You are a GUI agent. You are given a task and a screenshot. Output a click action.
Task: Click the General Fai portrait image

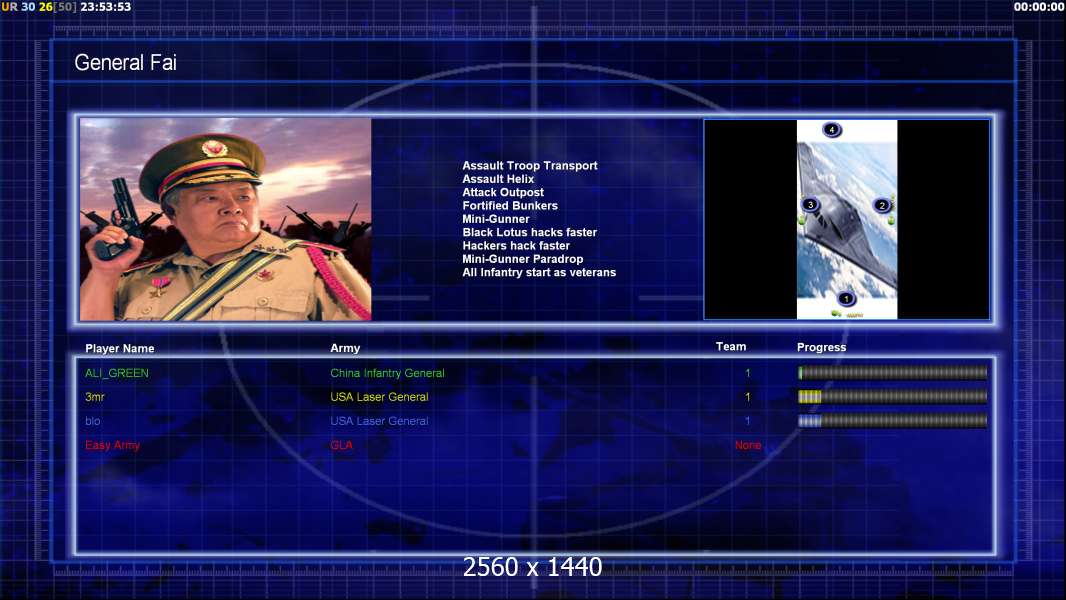click(226, 219)
